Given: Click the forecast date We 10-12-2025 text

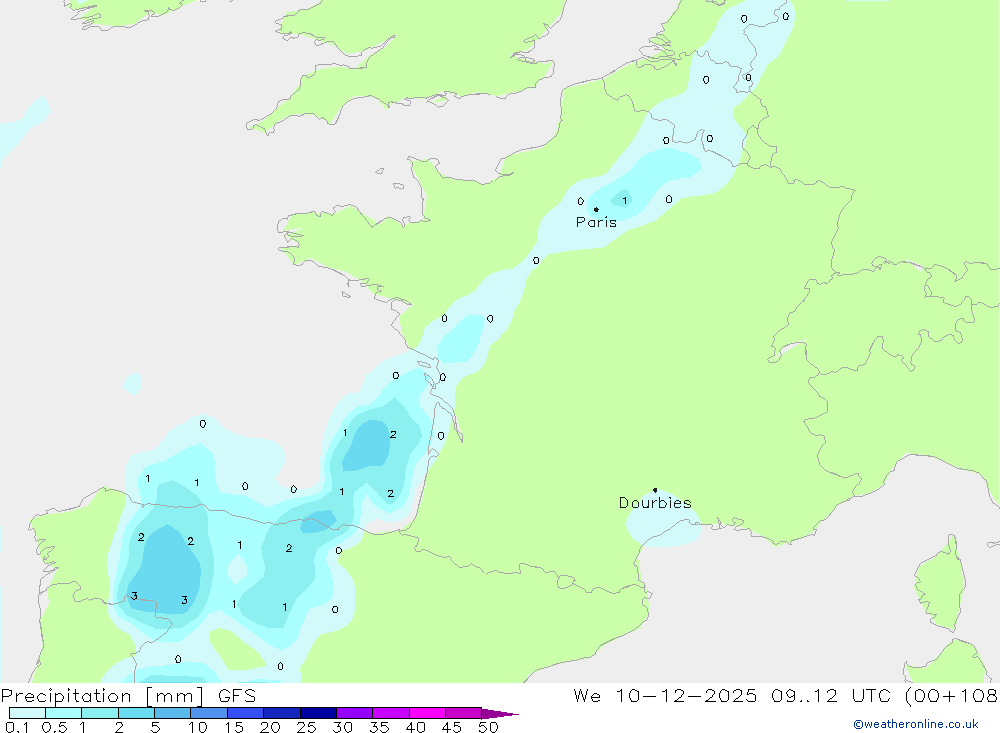Looking at the screenshot, I should 665,696.
